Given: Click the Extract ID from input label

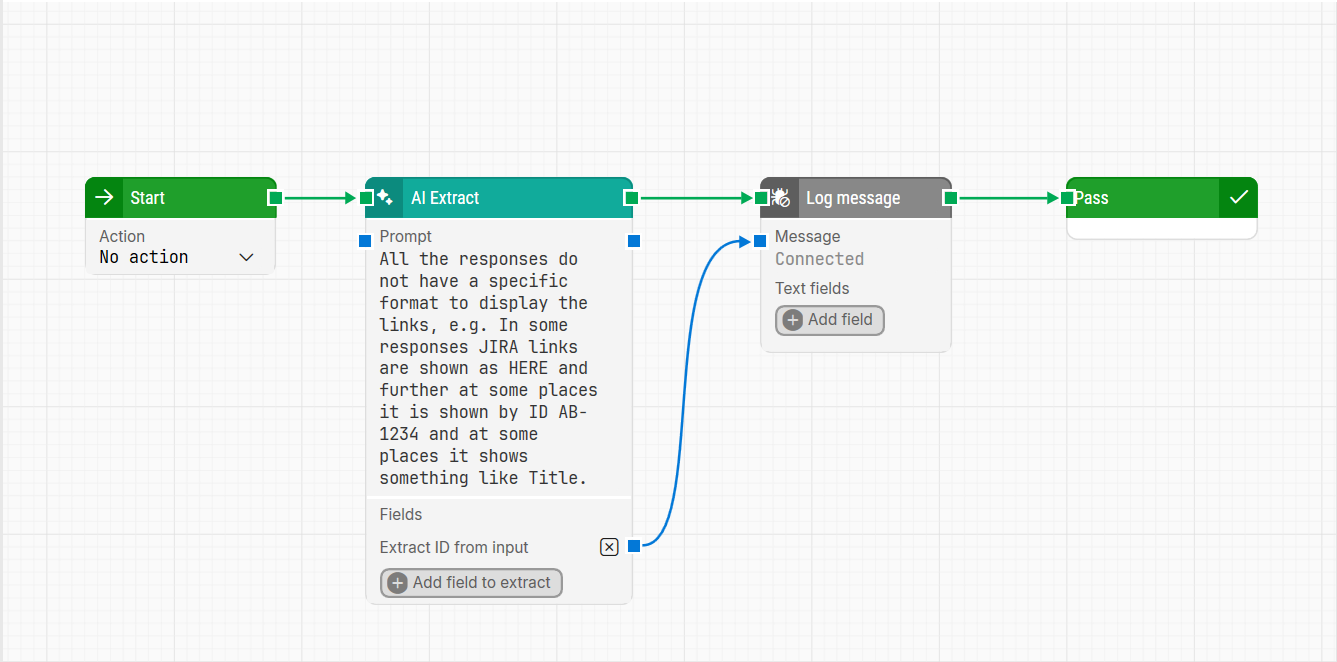Looking at the screenshot, I should click(x=454, y=548).
